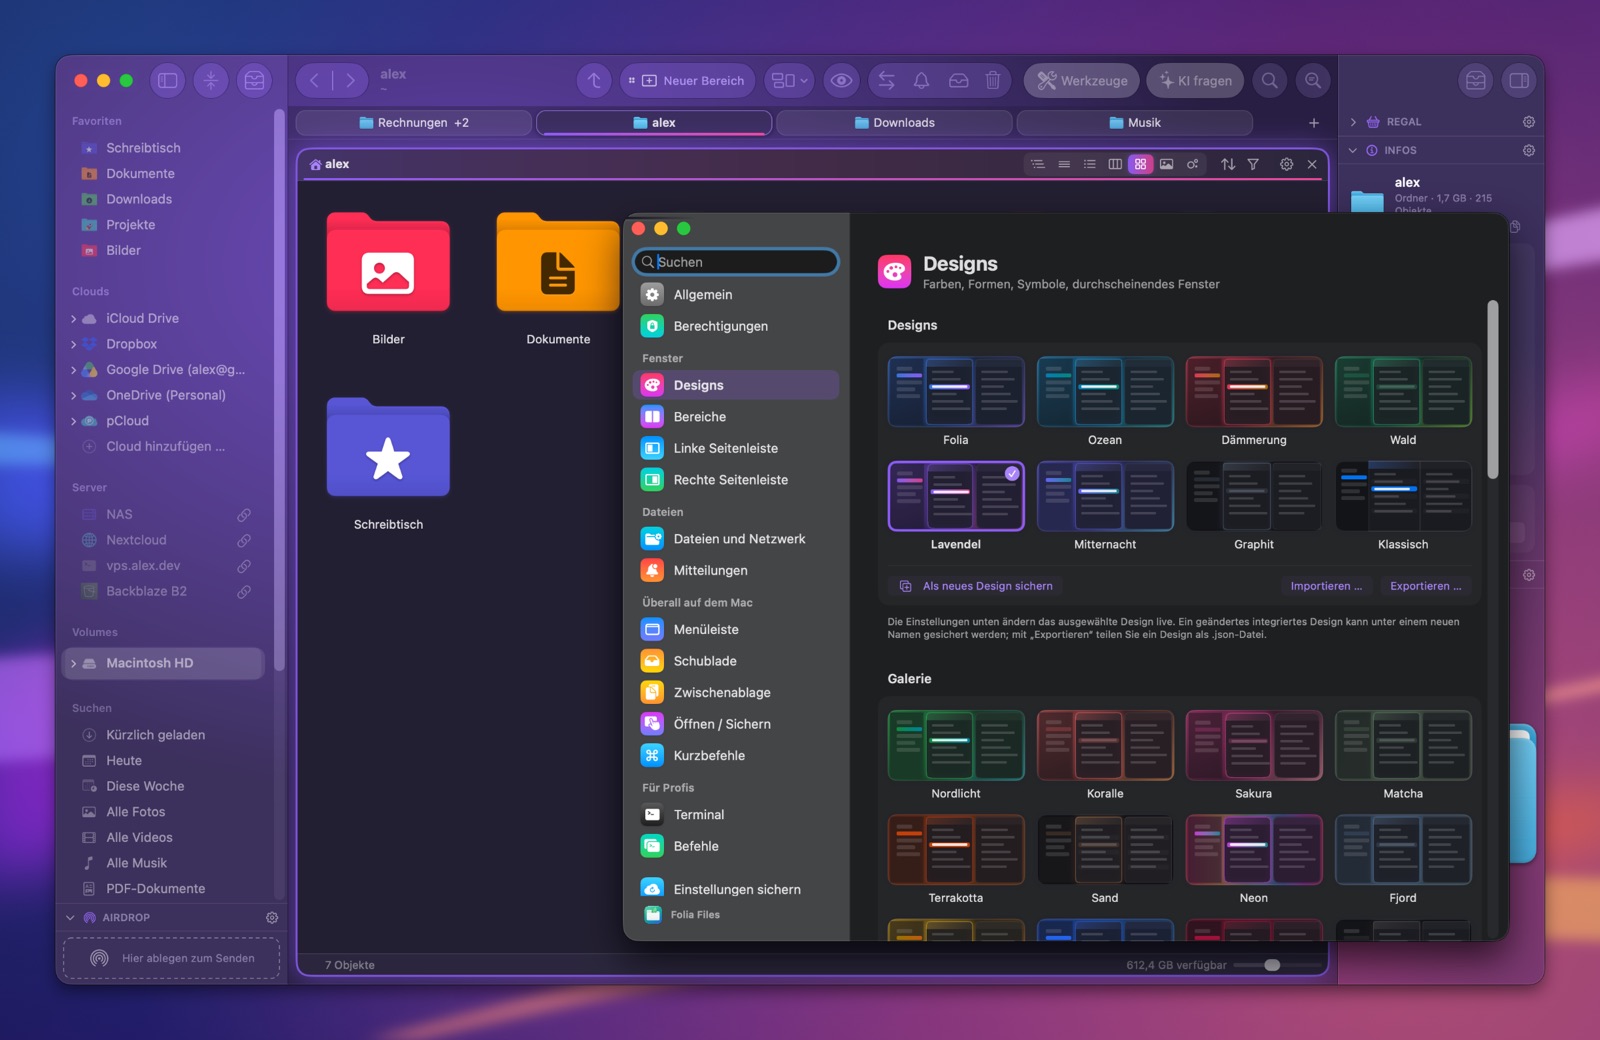Click the trash icon in toolbar
The height and width of the screenshot is (1040, 1600).
pyautogui.click(x=993, y=81)
